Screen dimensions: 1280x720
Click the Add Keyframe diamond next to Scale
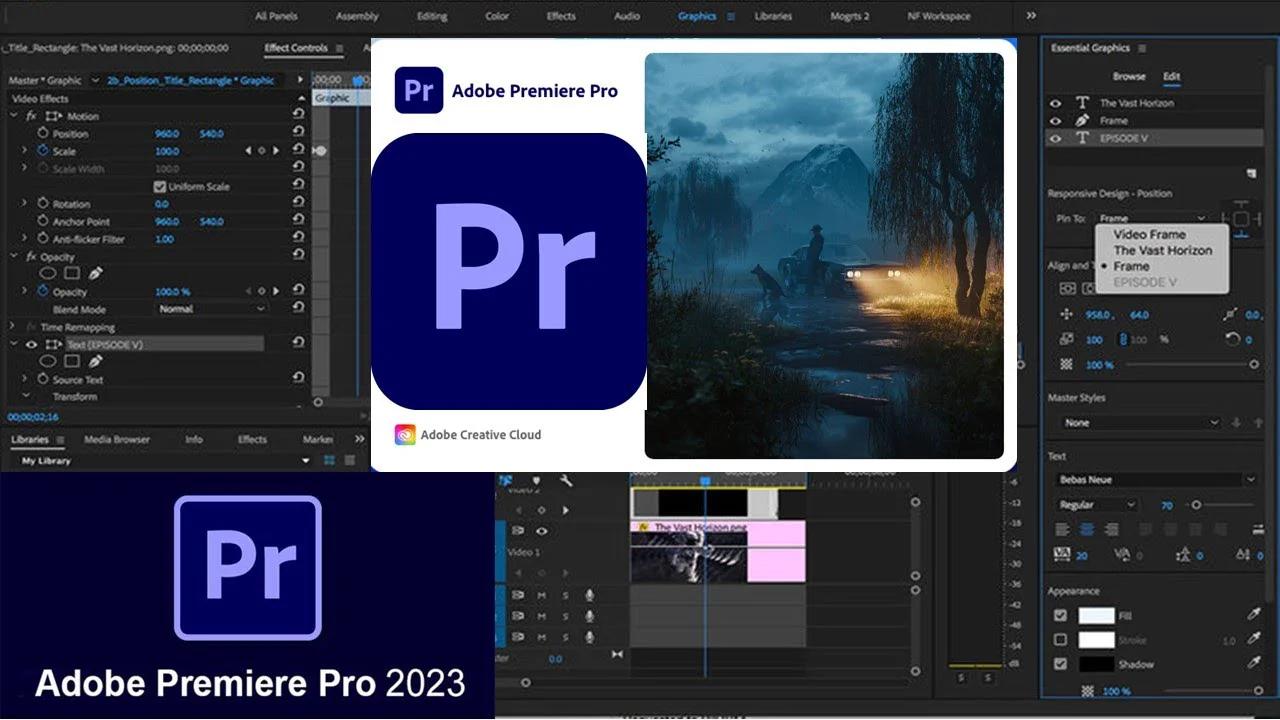(x=262, y=150)
